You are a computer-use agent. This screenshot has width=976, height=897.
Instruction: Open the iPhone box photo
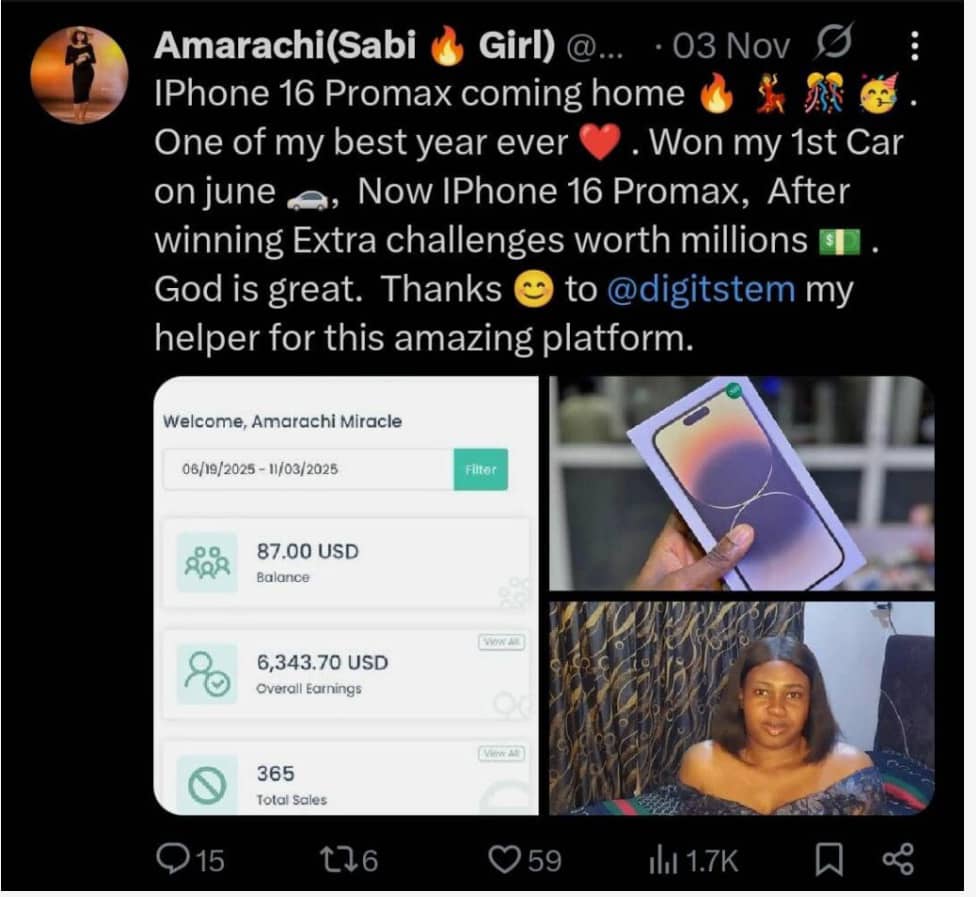point(741,483)
